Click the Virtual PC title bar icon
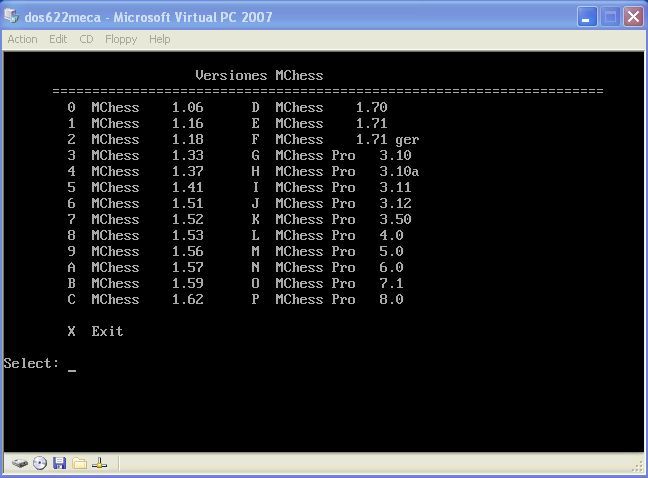The image size is (648, 478). pyautogui.click(x=12, y=17)
